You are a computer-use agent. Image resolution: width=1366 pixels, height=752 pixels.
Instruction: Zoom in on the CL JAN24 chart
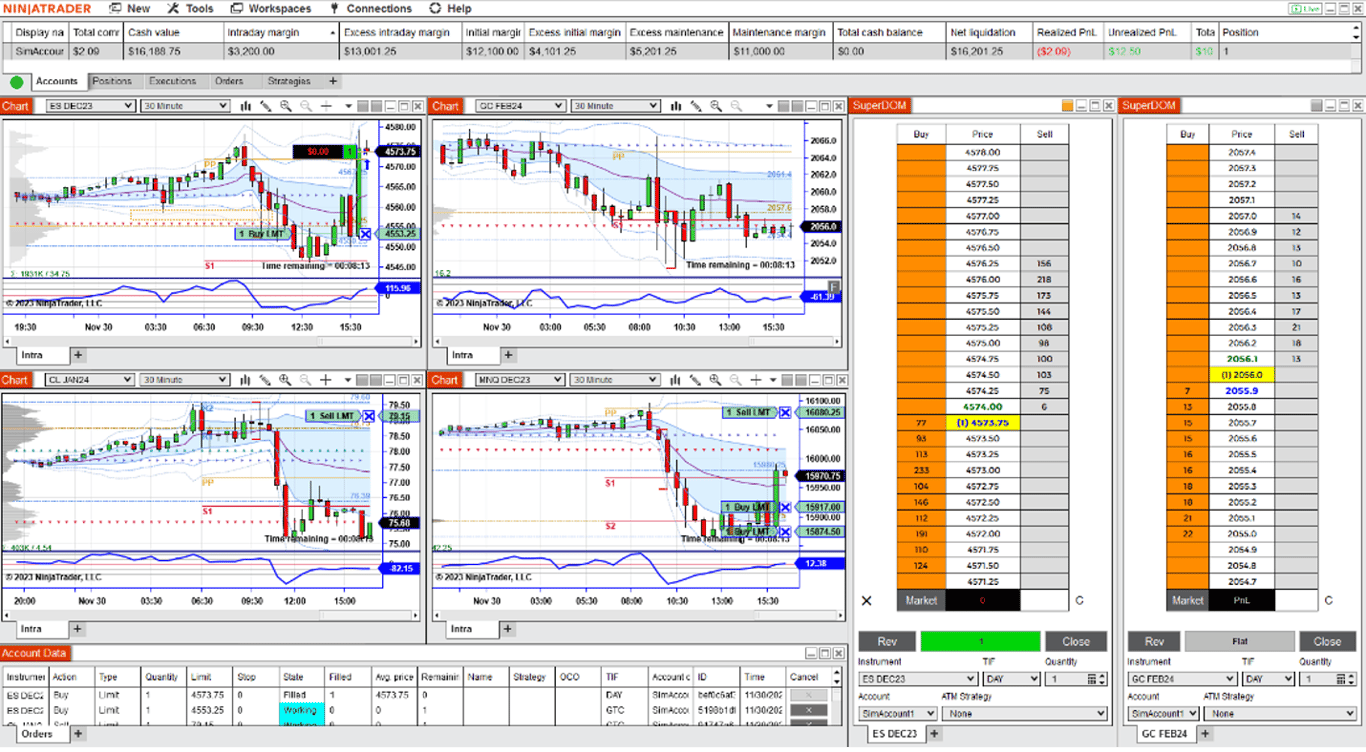coord(286,380)
